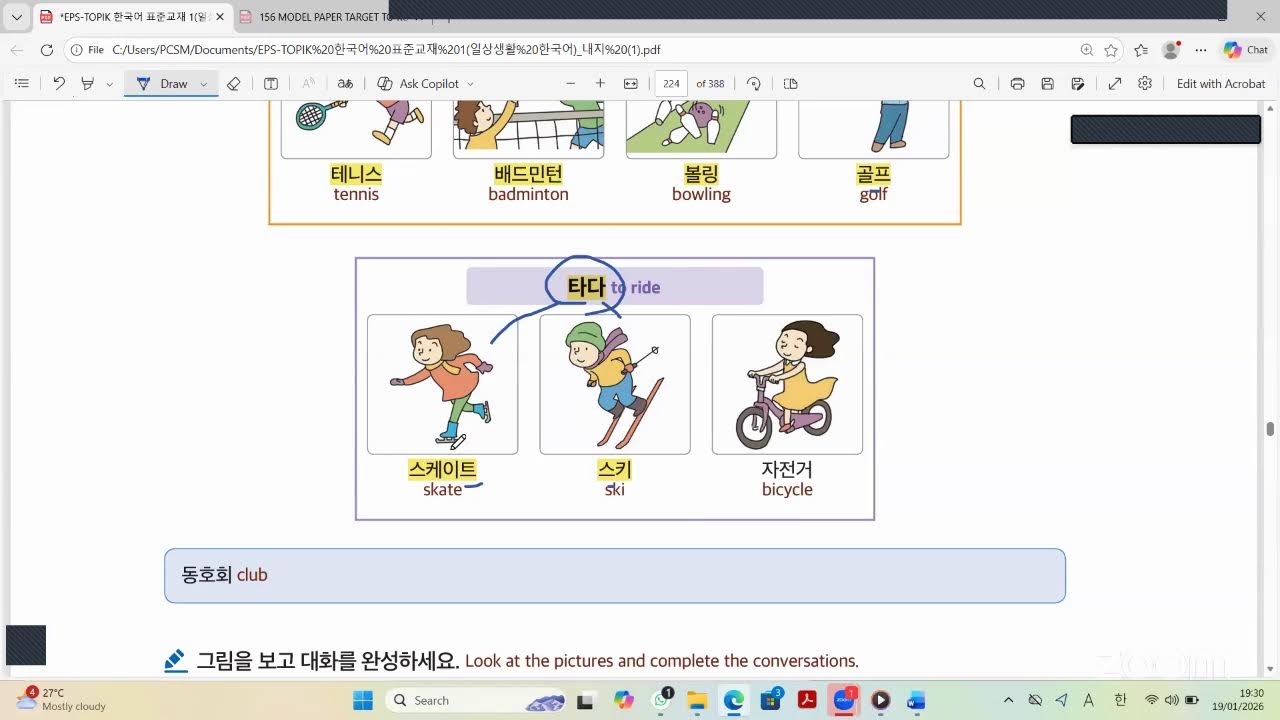Expand Ask Copilot dropdown arrow
This screenshot has width=1280, height=720.
(470, 84)
